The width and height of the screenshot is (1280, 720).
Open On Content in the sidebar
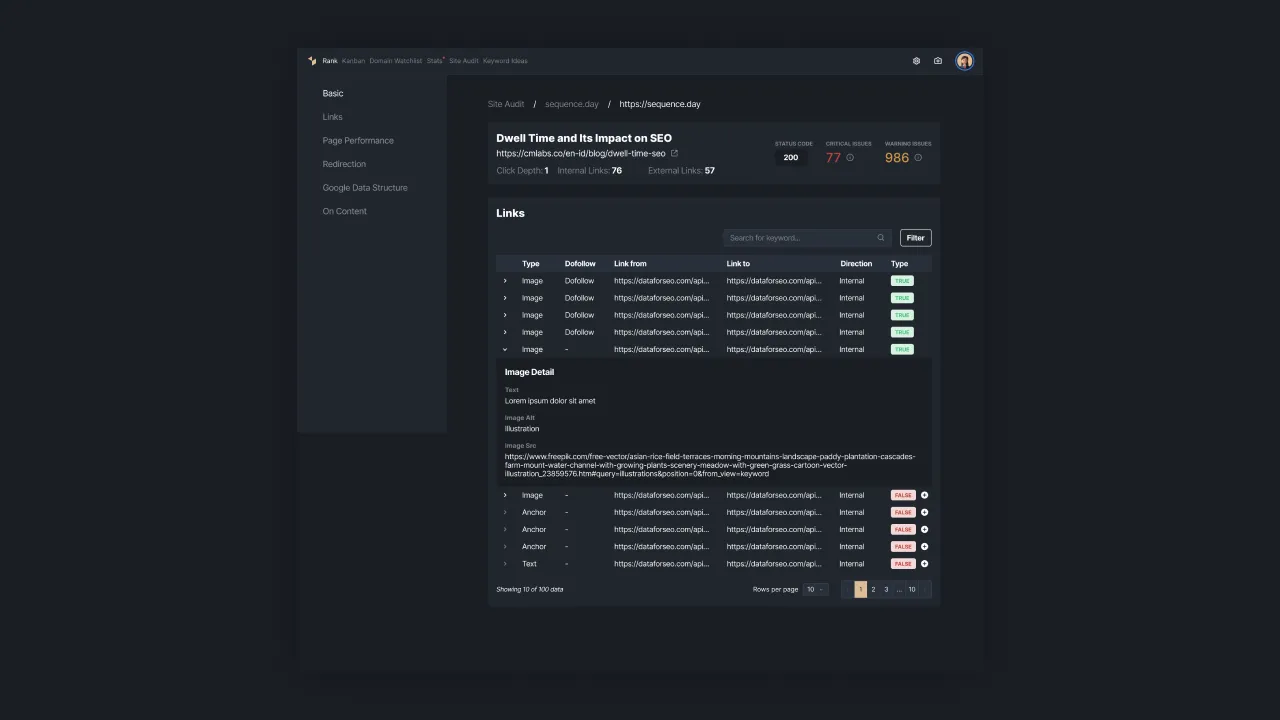344,211
